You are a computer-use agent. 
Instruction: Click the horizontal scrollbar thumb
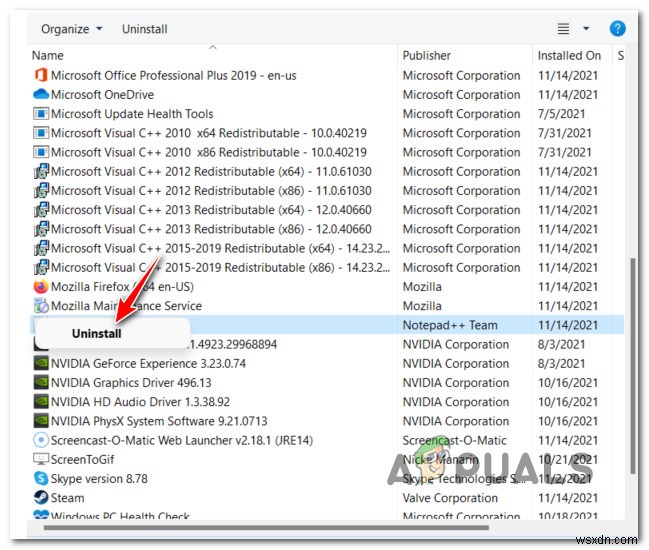(266, 528)
